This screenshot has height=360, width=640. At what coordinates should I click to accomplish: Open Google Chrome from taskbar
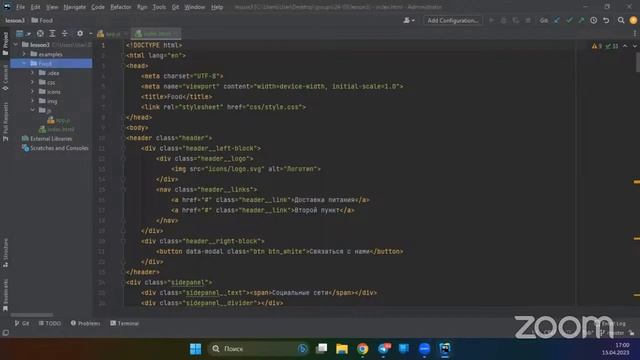click(362, 349)
